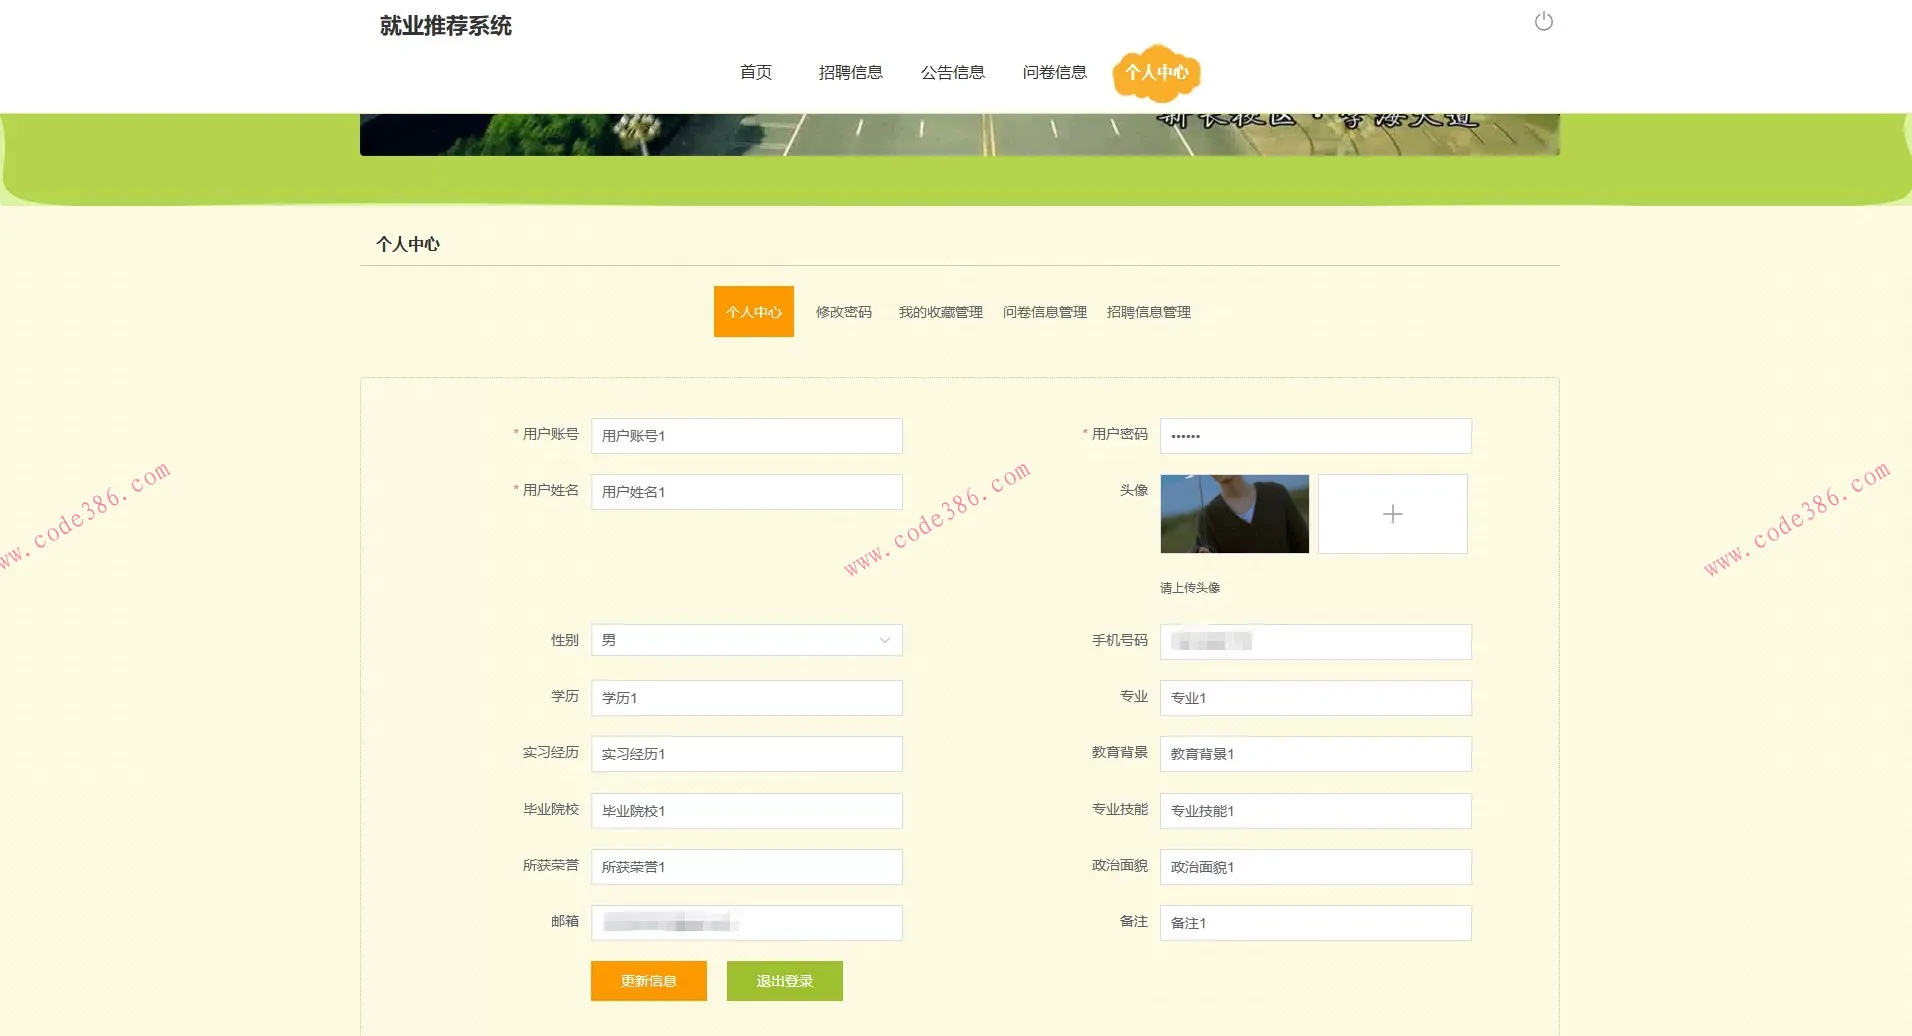Image resolution: width=1912 pixels, height=1036 pixels.
Task: Click inside the 用户密码 password field
Action: pos(1316,436)
